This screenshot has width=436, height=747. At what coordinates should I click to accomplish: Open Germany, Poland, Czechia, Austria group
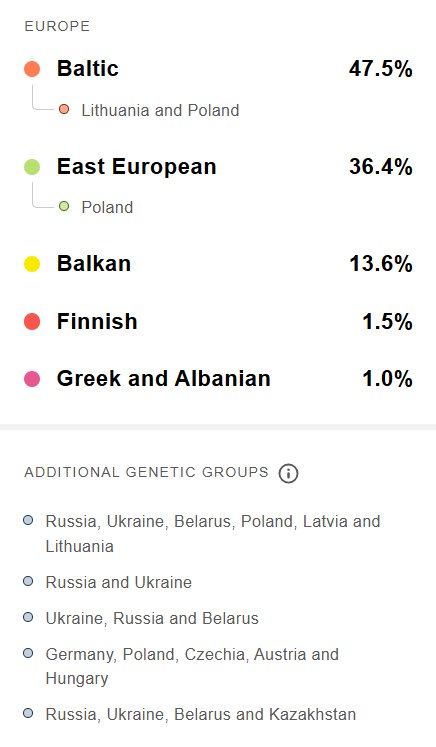[x=192, y=666]
